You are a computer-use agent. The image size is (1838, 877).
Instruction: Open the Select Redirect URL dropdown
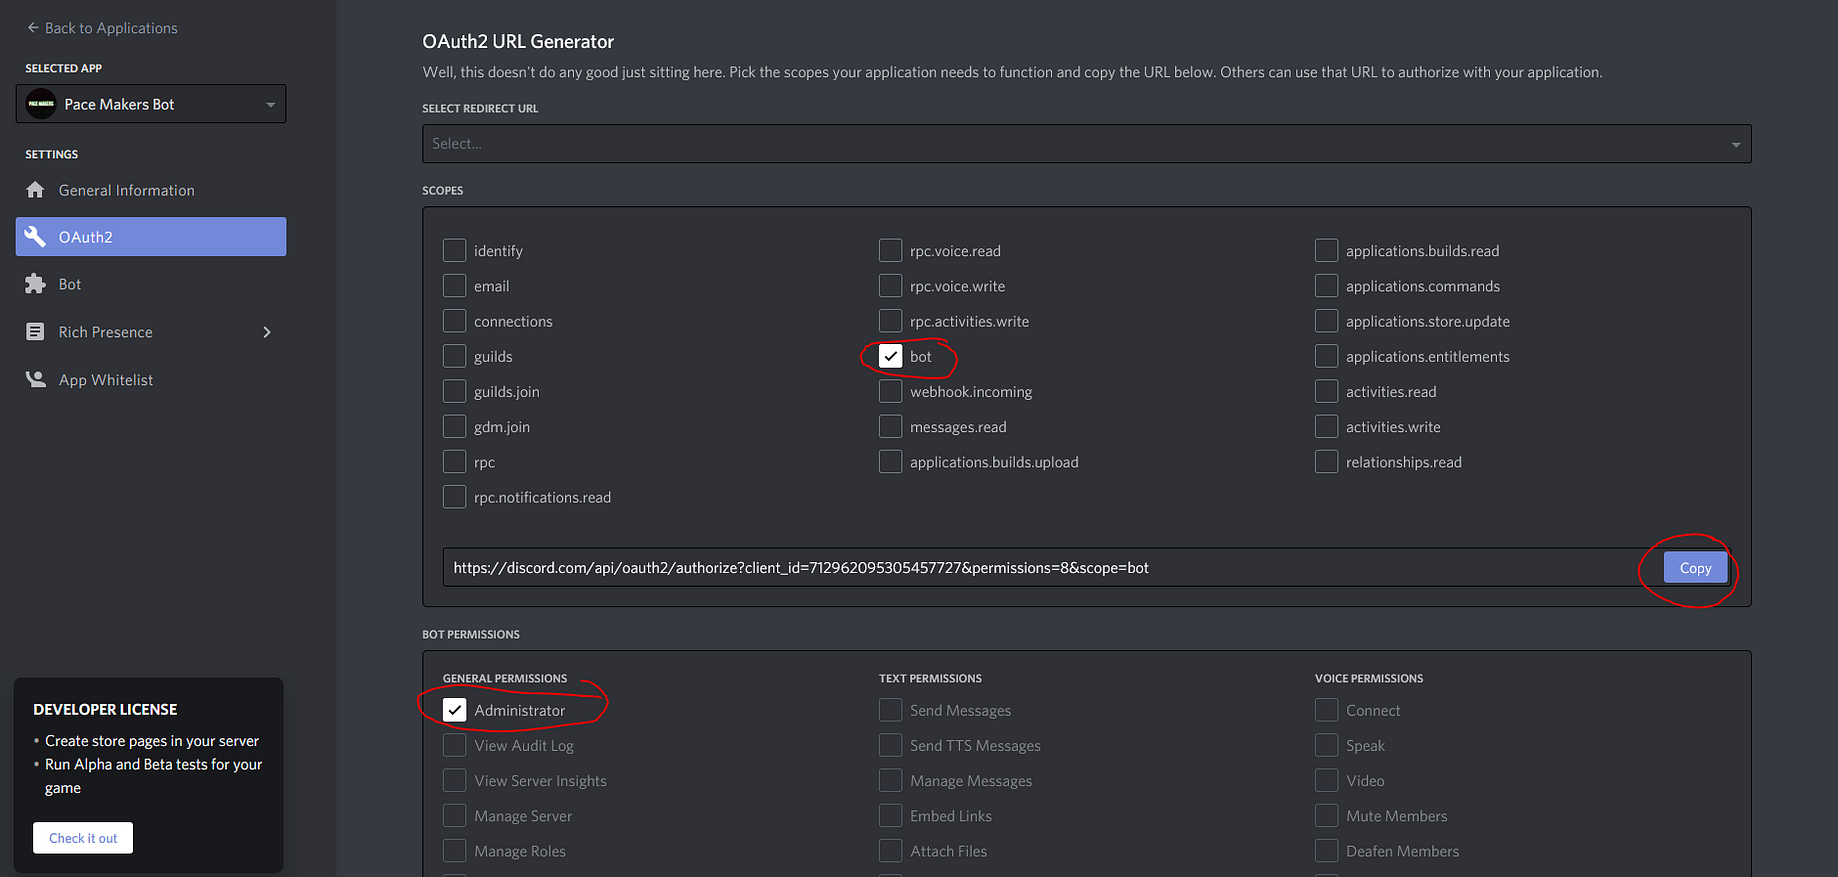coord(1086,144)
